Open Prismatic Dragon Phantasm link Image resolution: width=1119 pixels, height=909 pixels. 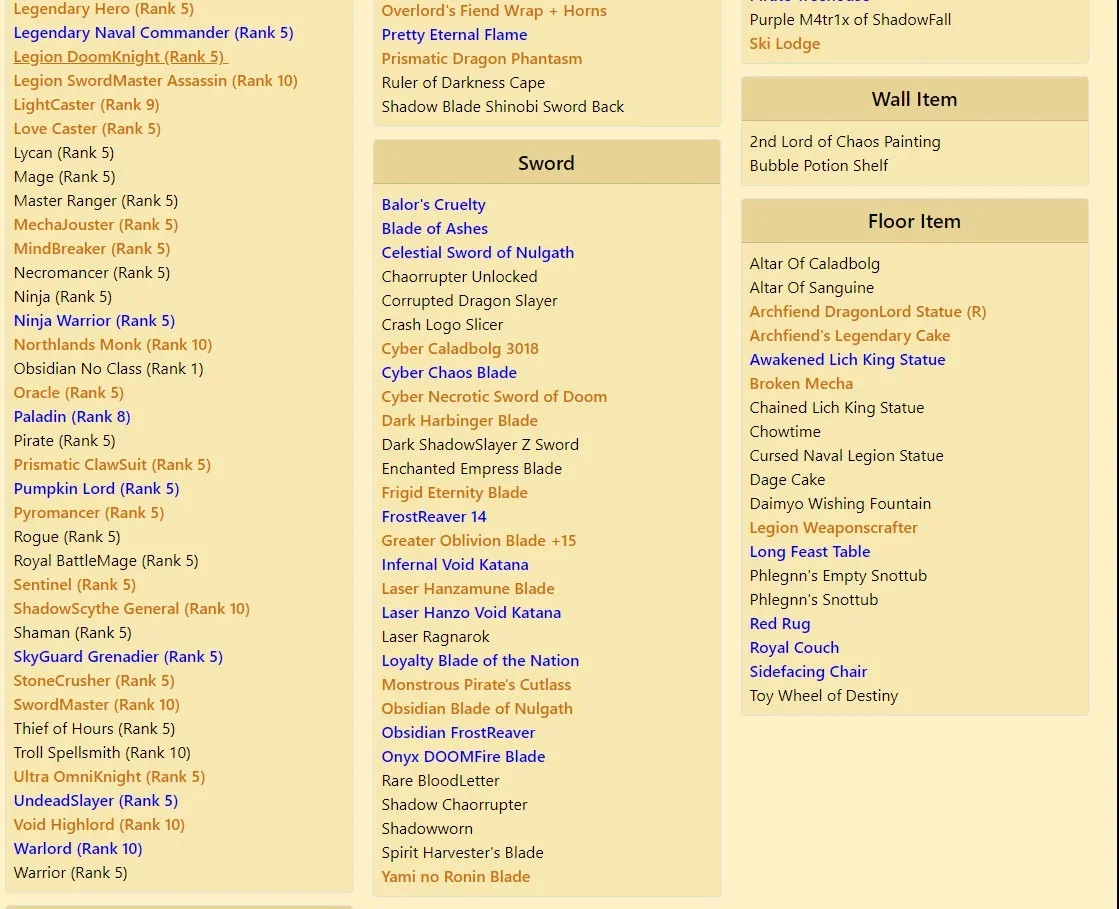[482, 59]
